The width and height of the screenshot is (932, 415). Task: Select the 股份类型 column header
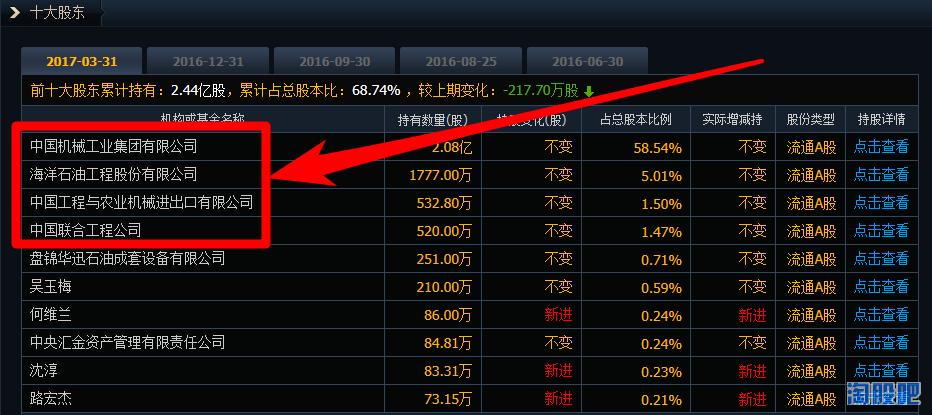click(x=811, y=119)
